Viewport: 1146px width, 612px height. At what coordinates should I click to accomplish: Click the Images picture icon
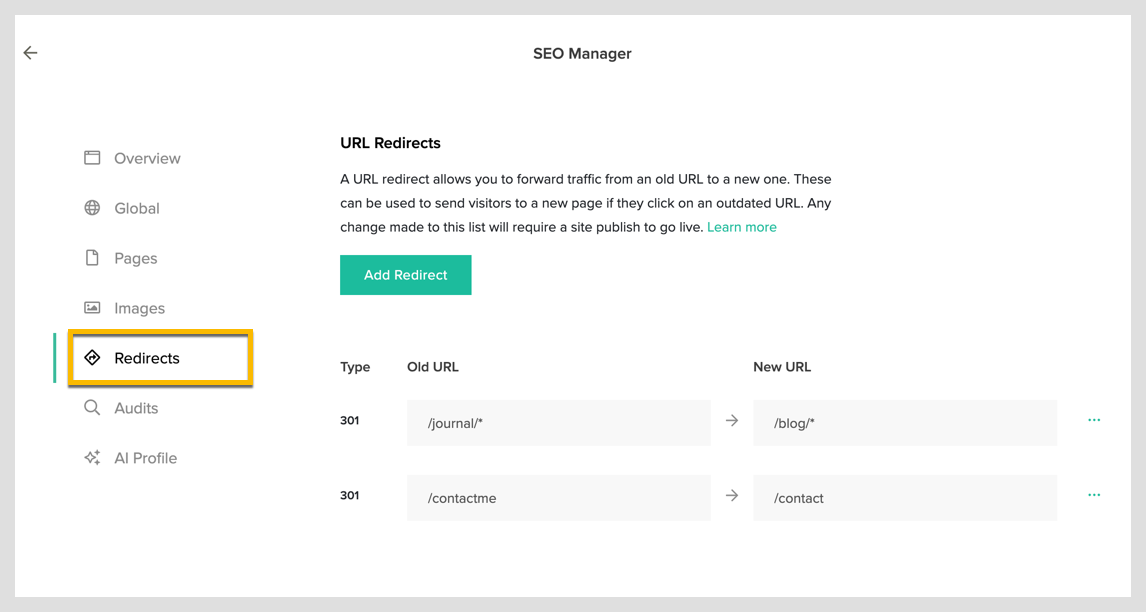(92, 308)
